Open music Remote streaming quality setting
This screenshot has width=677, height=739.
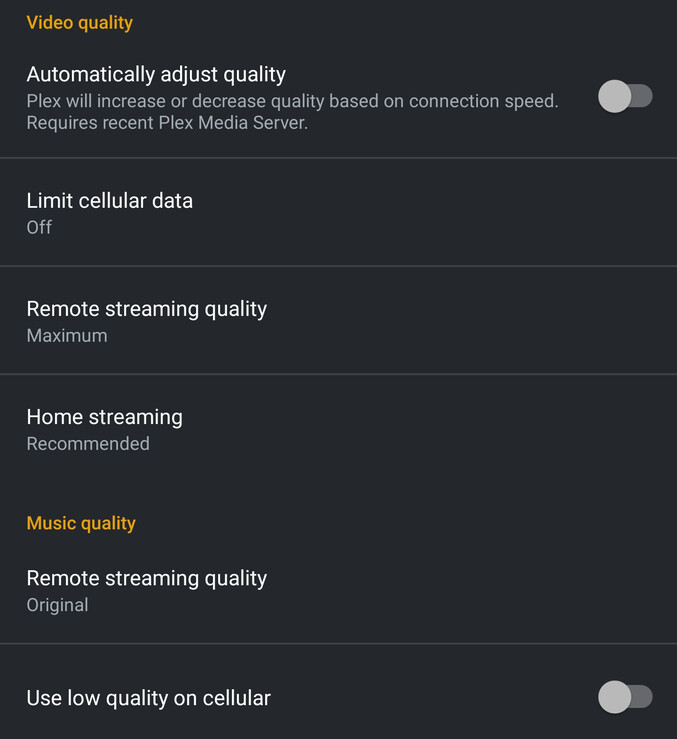(x=146, y=578)
